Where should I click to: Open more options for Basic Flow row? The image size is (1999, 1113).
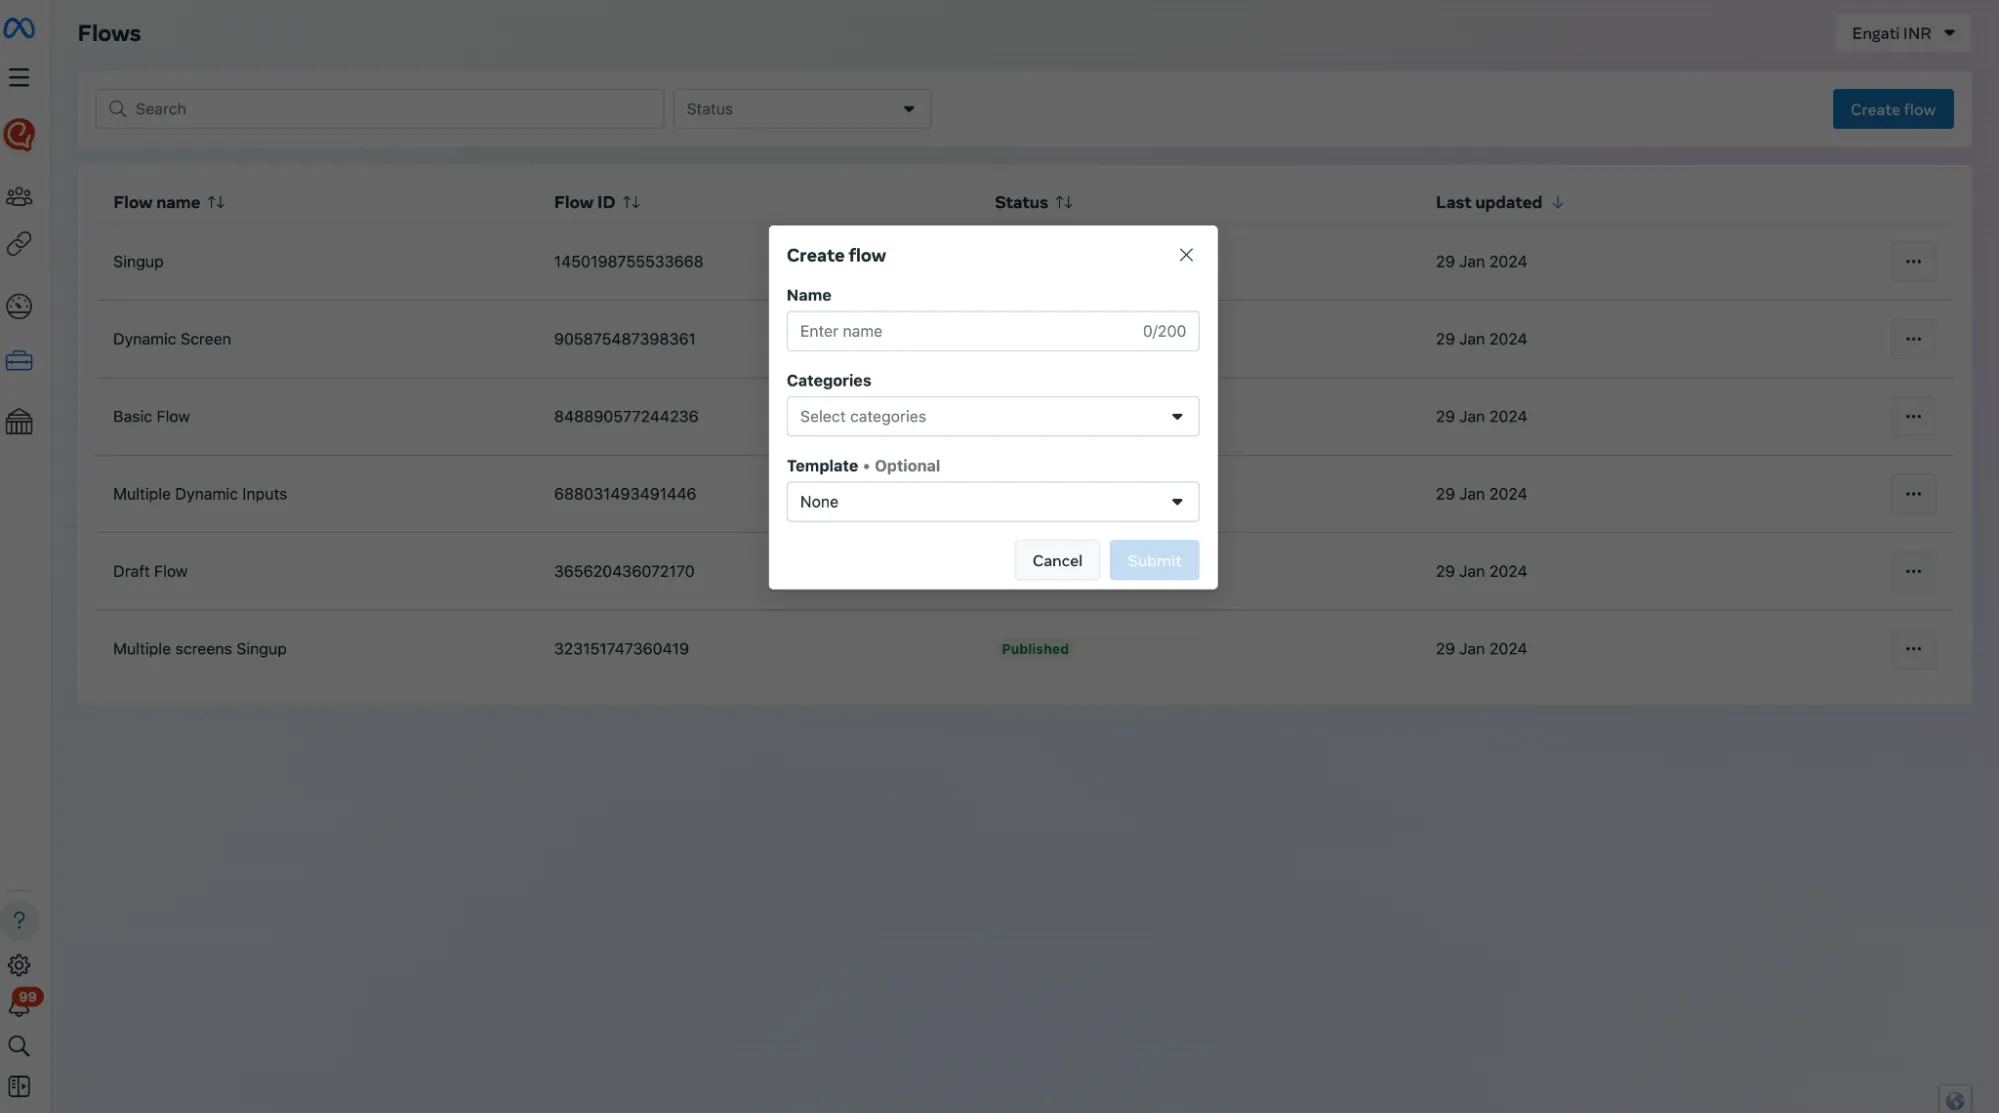[x=1913, y=416]
